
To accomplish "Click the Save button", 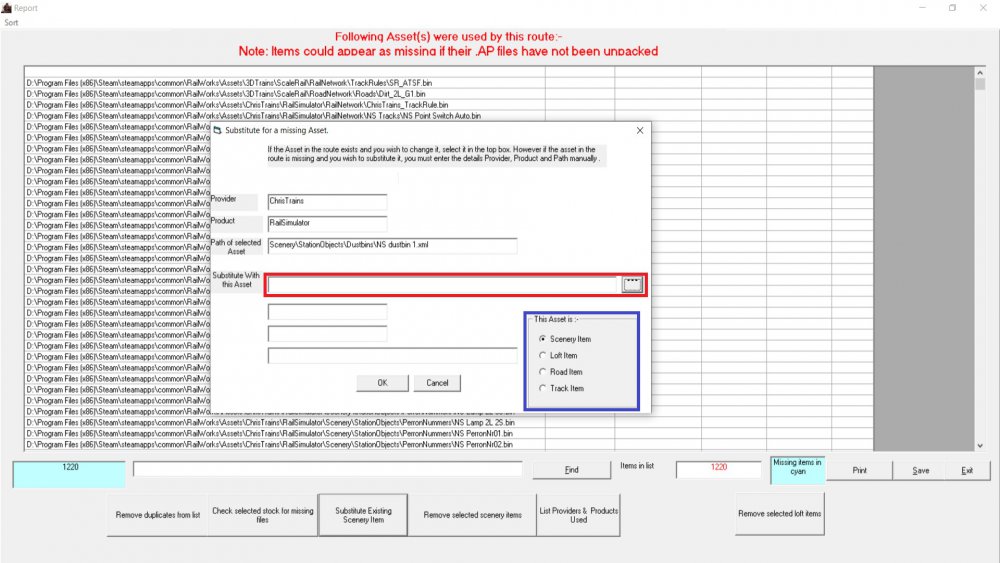I will [x=920, y=470].
